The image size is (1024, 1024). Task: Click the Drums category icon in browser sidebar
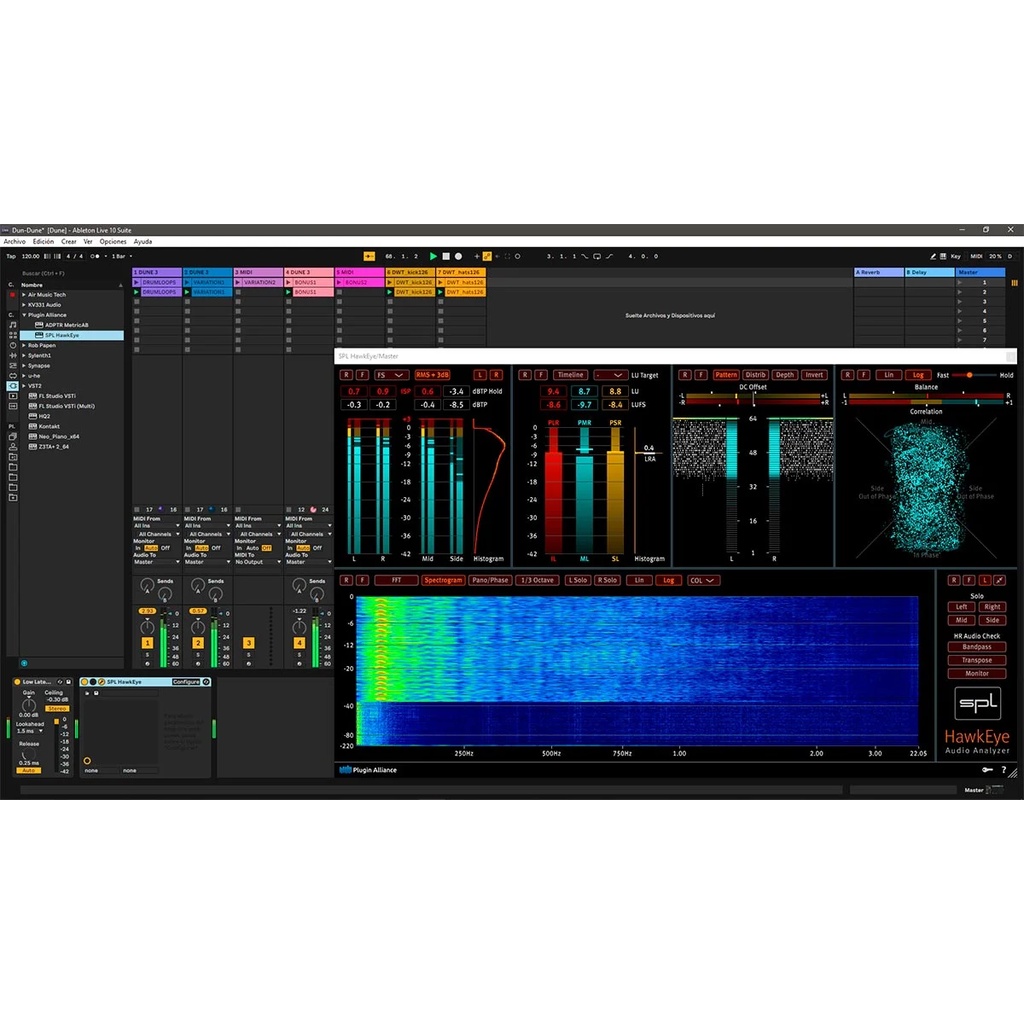12,335
